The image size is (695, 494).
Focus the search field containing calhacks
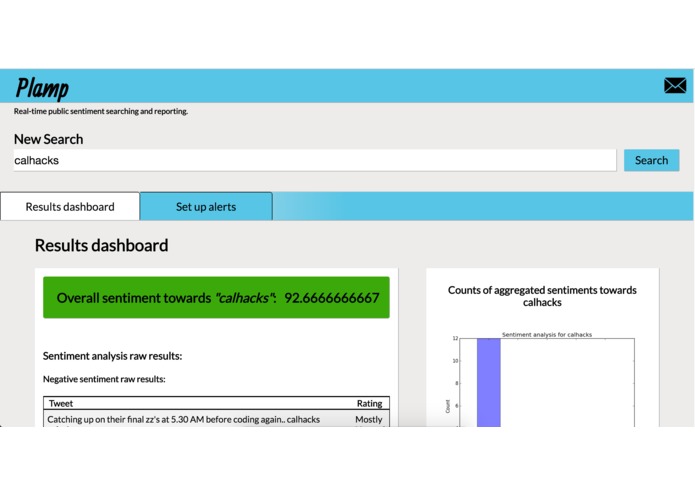coord(315,160)
